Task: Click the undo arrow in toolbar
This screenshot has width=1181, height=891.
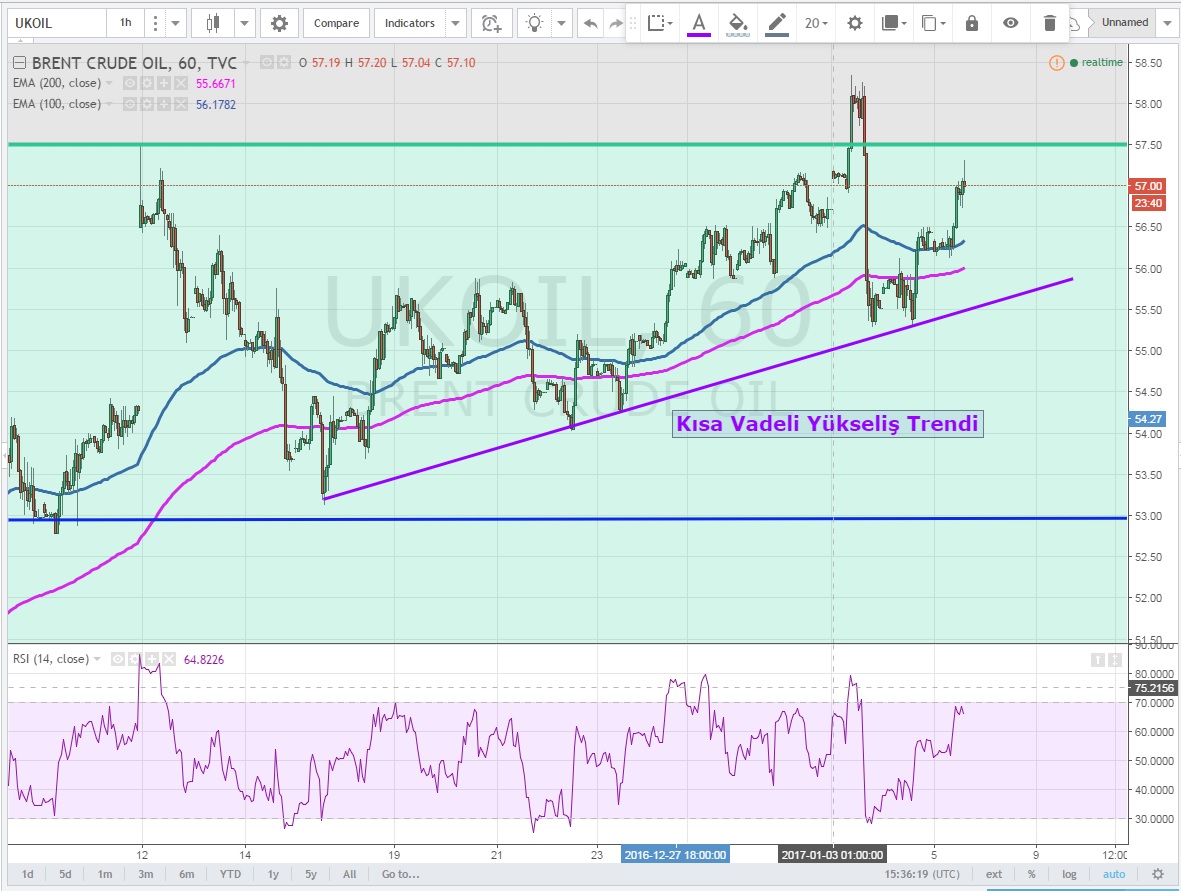Action: tap(591, 23)
